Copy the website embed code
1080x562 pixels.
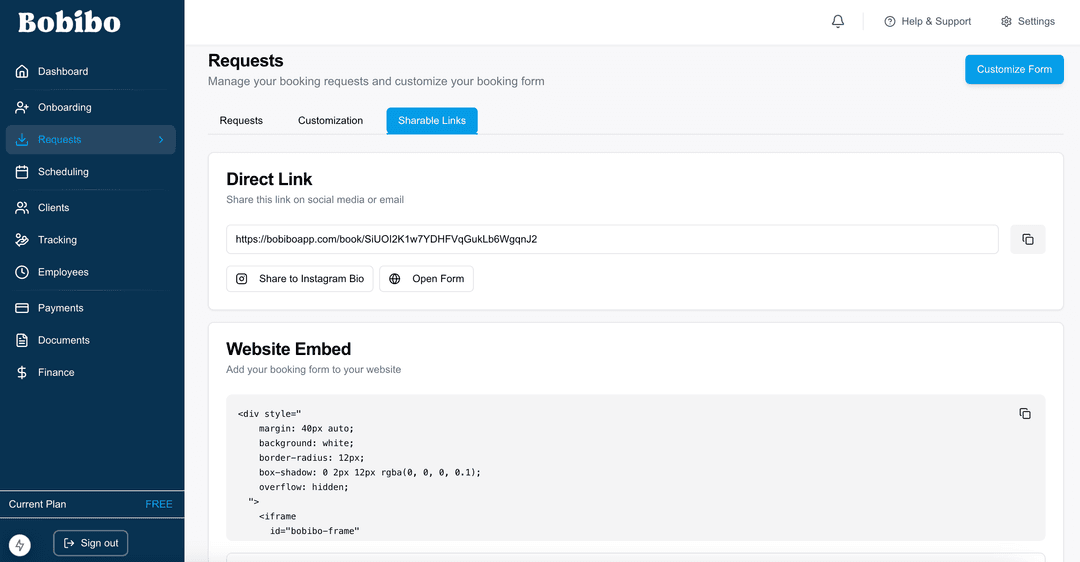pos(1024,414)
